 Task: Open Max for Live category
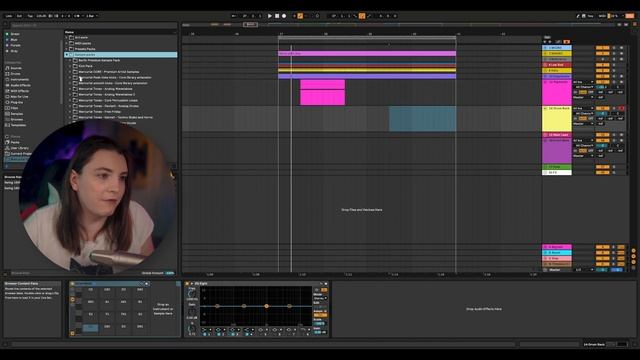pos(19,97)
